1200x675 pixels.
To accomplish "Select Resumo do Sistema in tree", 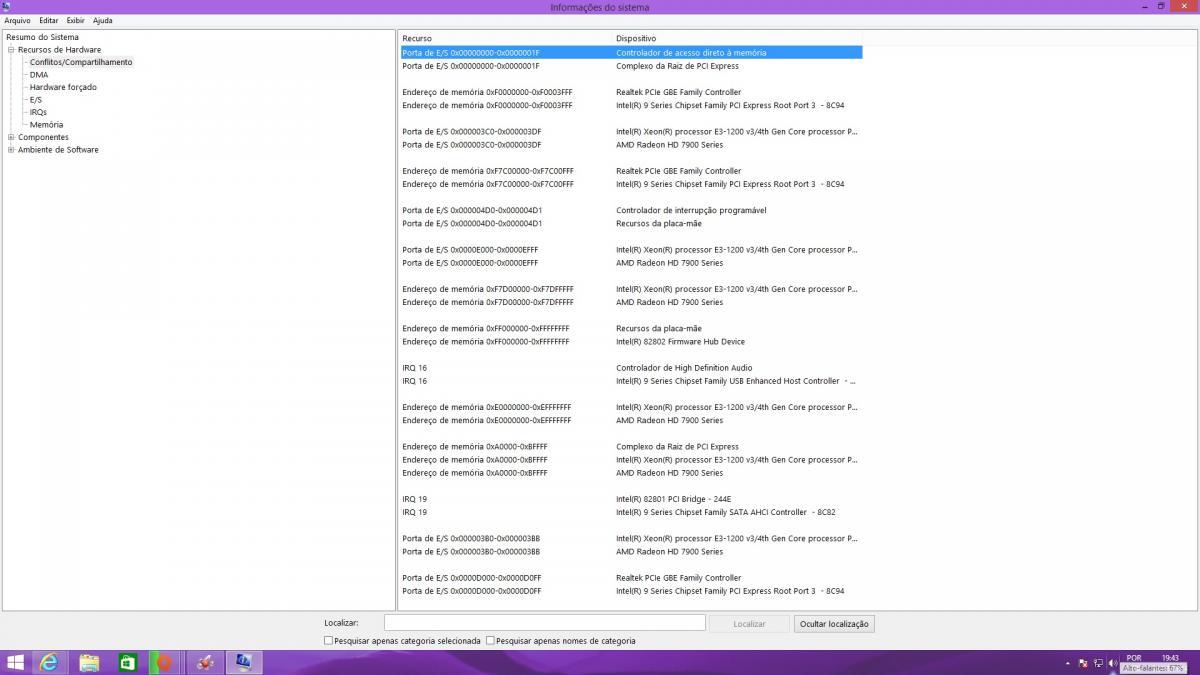I will click(x=42, y=37).
